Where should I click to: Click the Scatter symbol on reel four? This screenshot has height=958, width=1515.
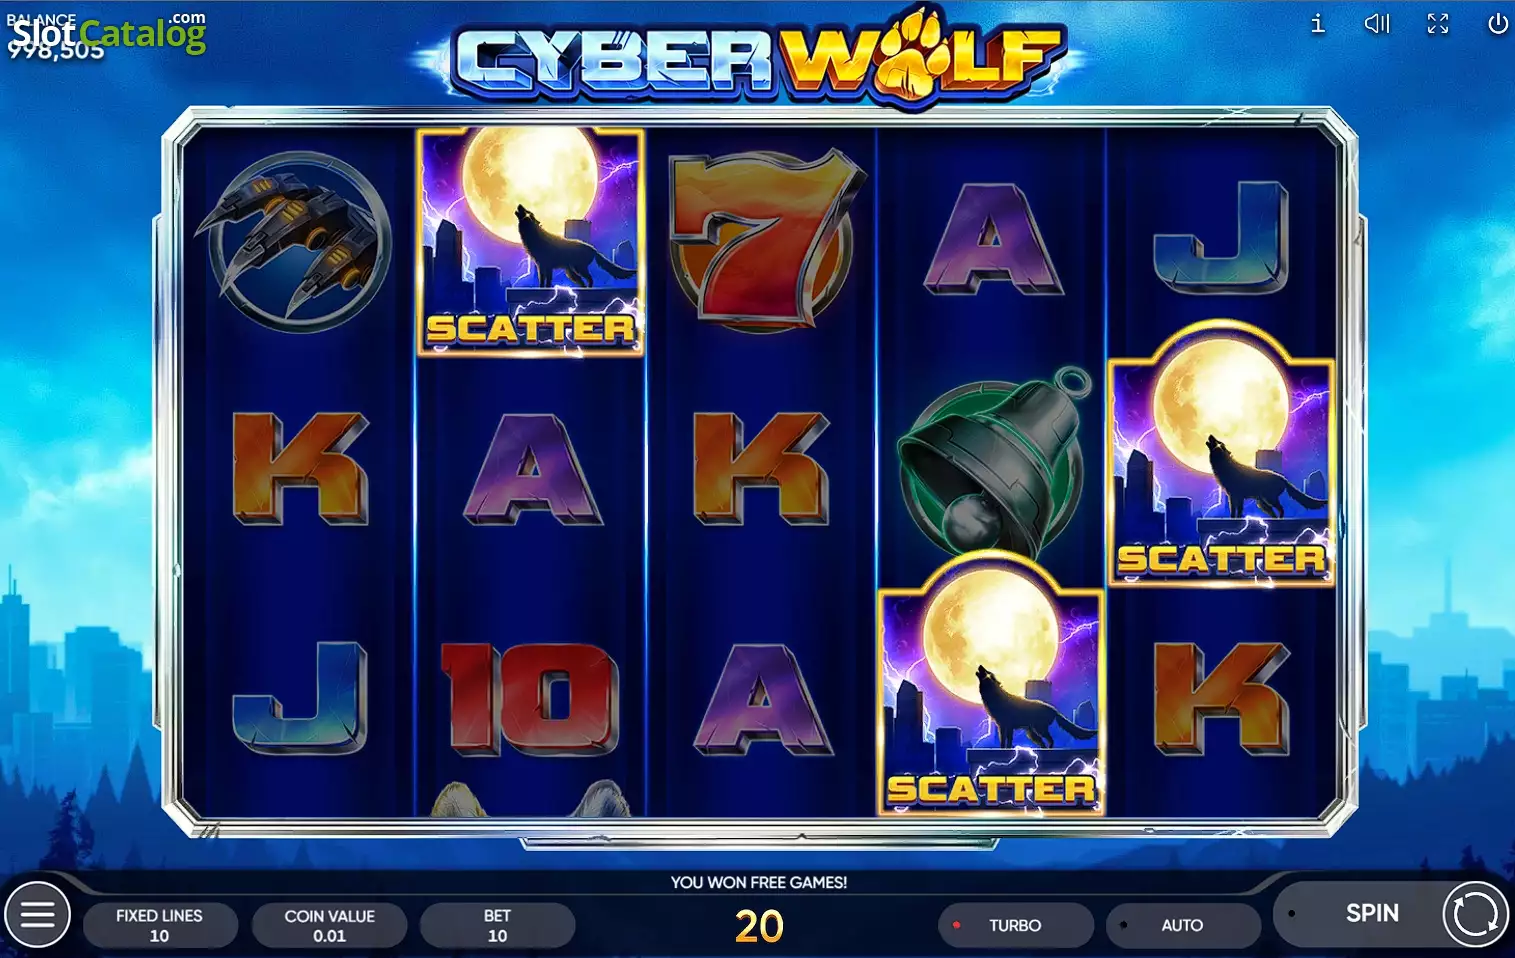tap(991, 685)
